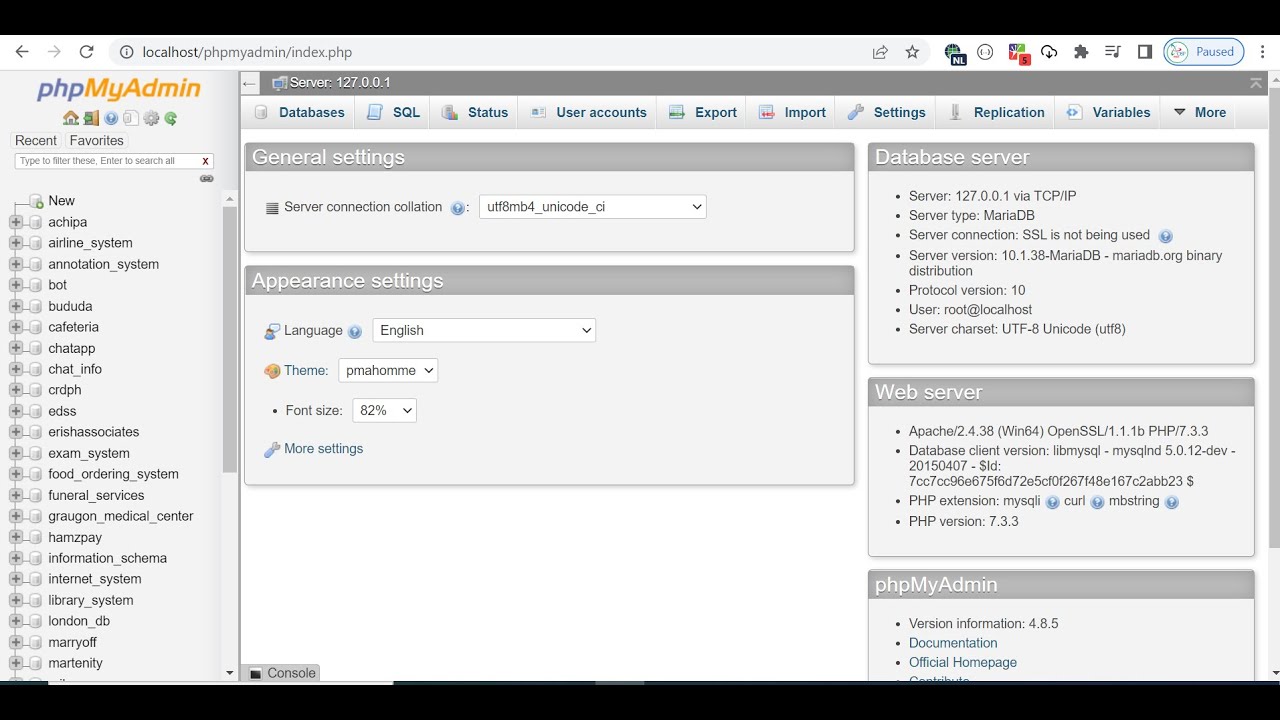The height and width of the screenshot is (720, 1280).
Task: Open help icon beside SSL not being used
Action: [1165, 237]
